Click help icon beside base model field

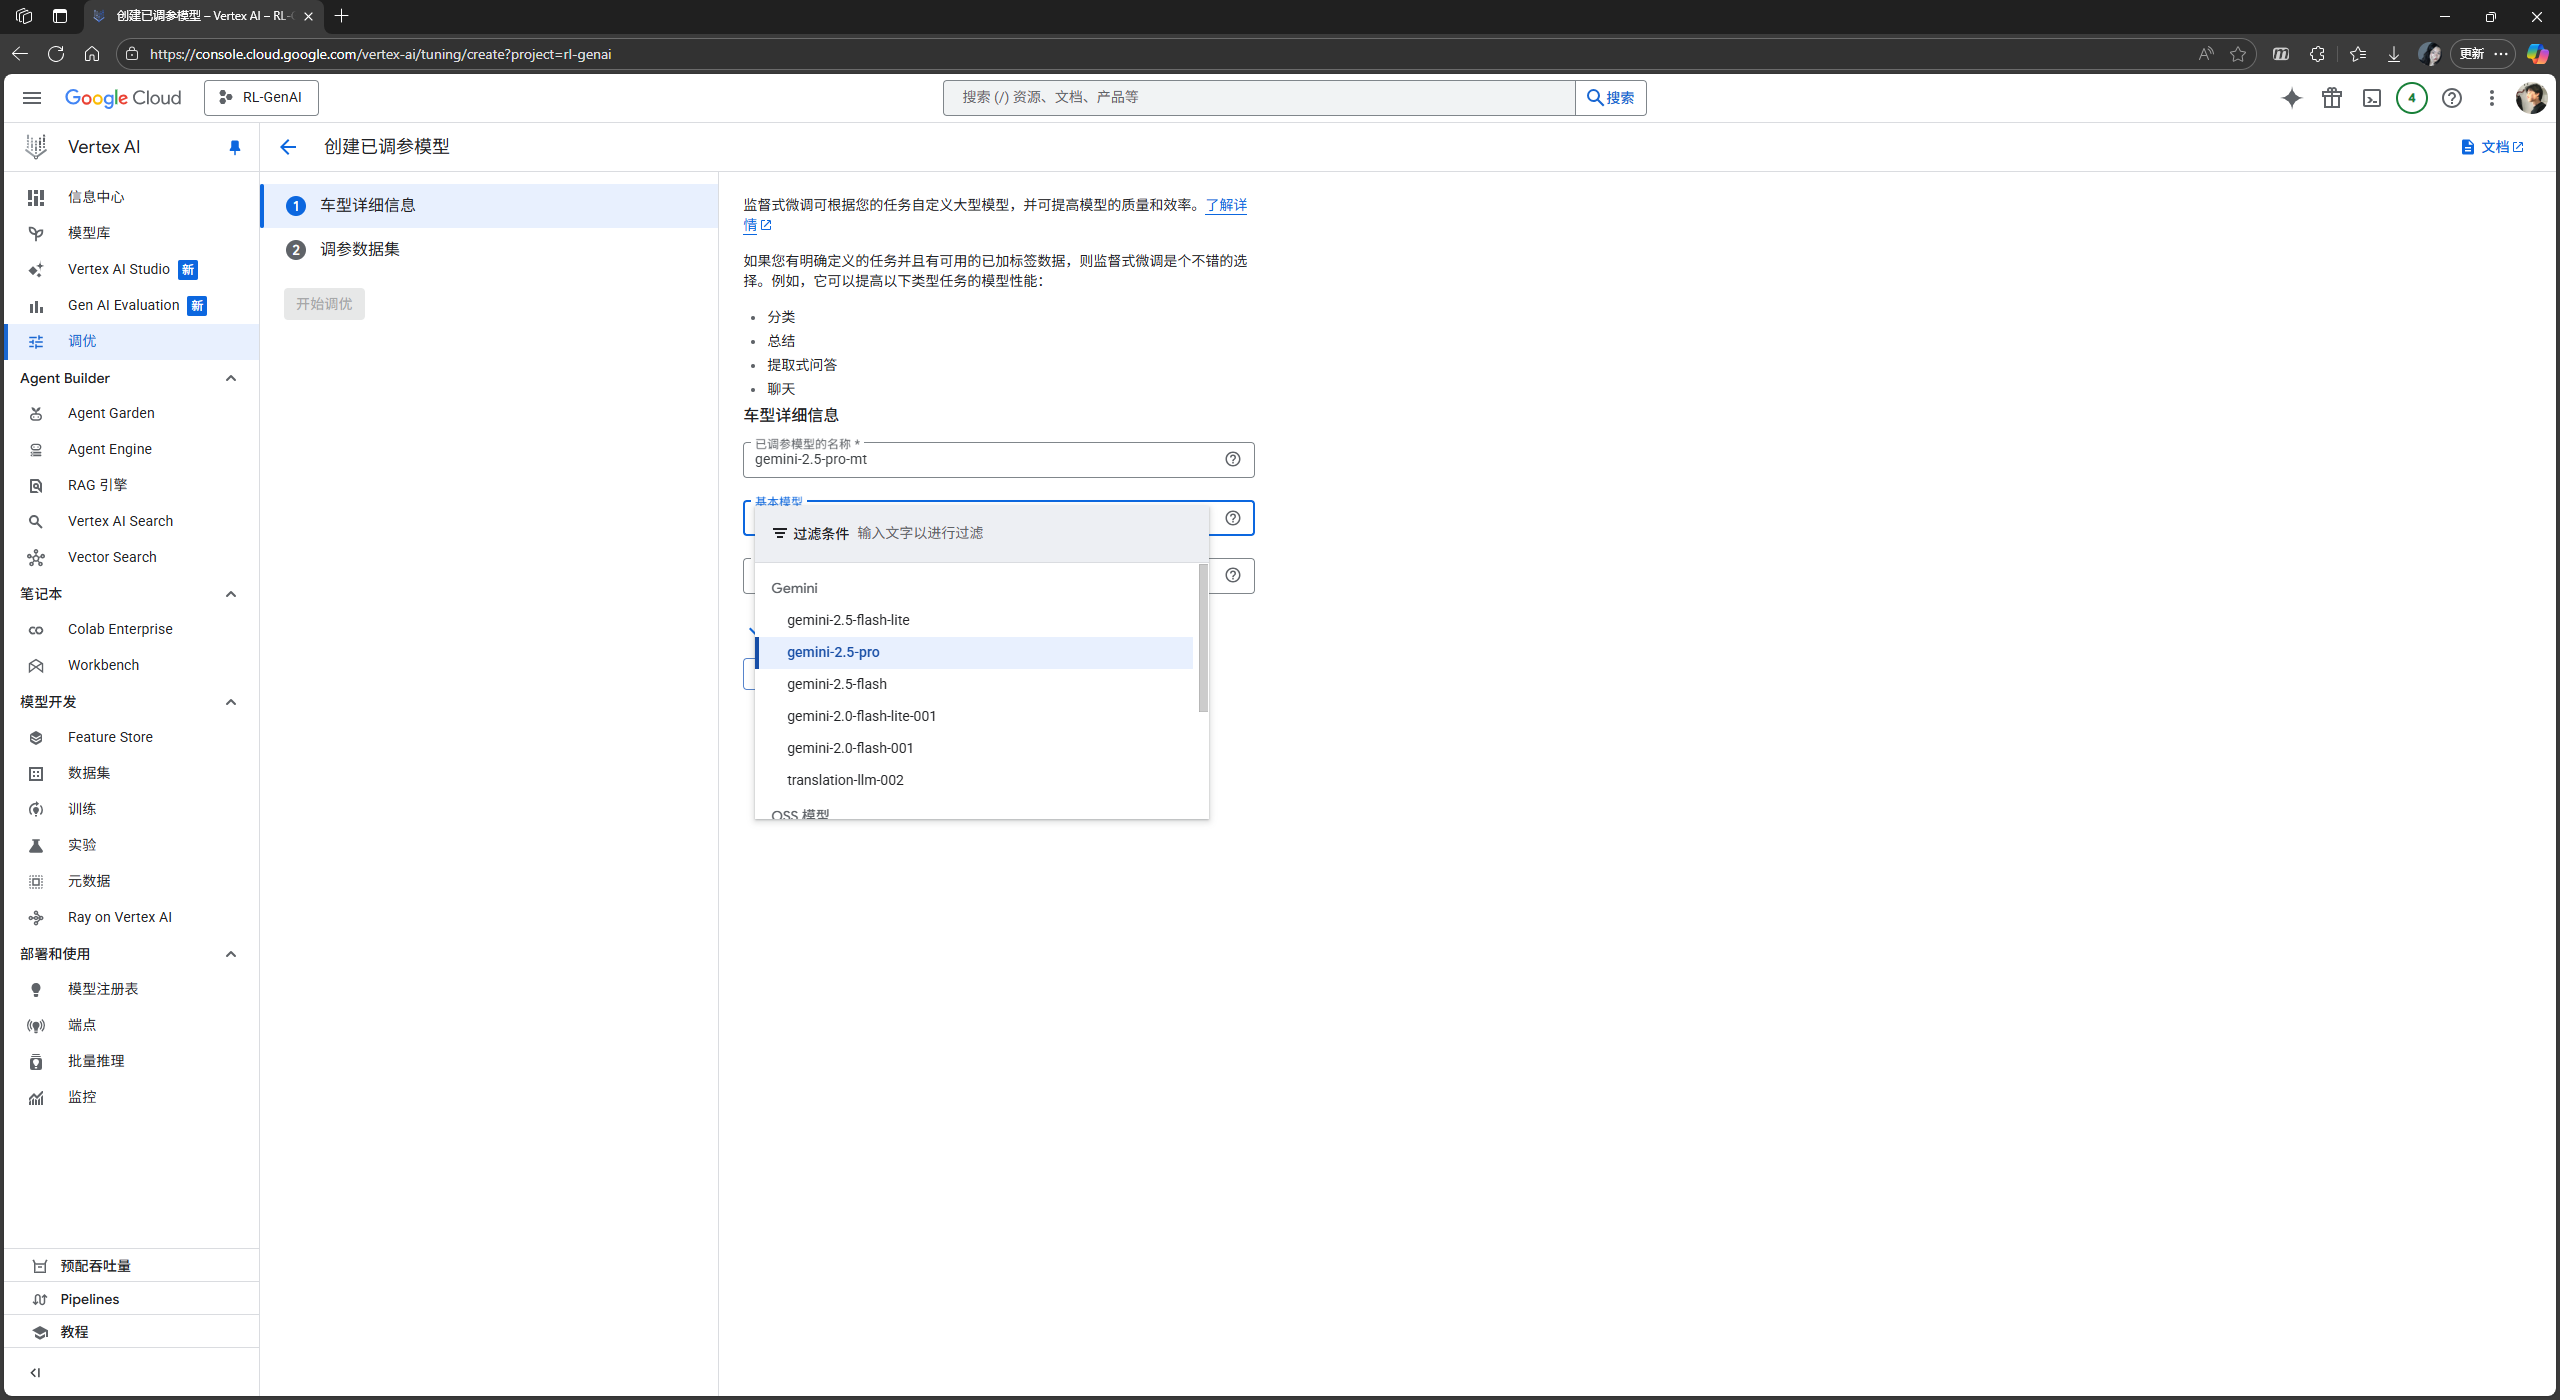pyautogui.click(x=1233, y=518)
